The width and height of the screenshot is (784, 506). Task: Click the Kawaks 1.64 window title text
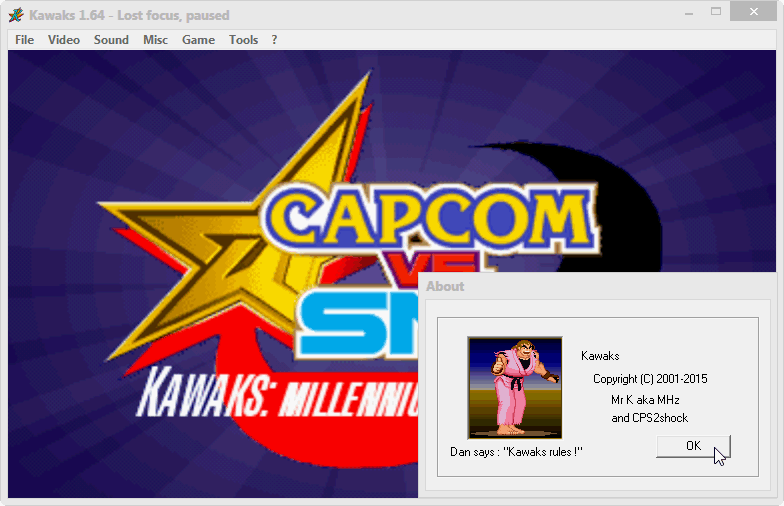click(x=129, y=16)
